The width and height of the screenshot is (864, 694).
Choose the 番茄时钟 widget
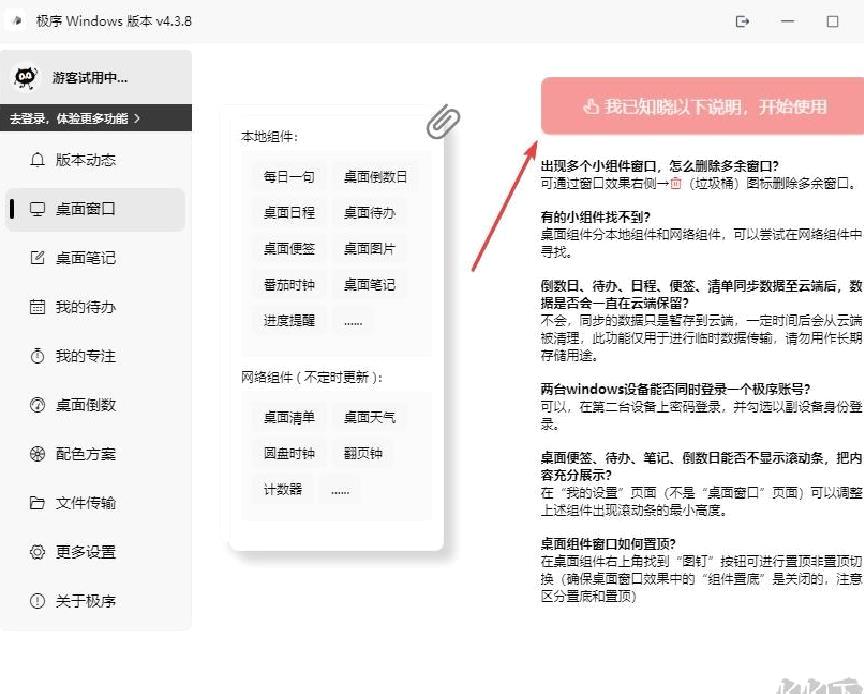point(289,284)
